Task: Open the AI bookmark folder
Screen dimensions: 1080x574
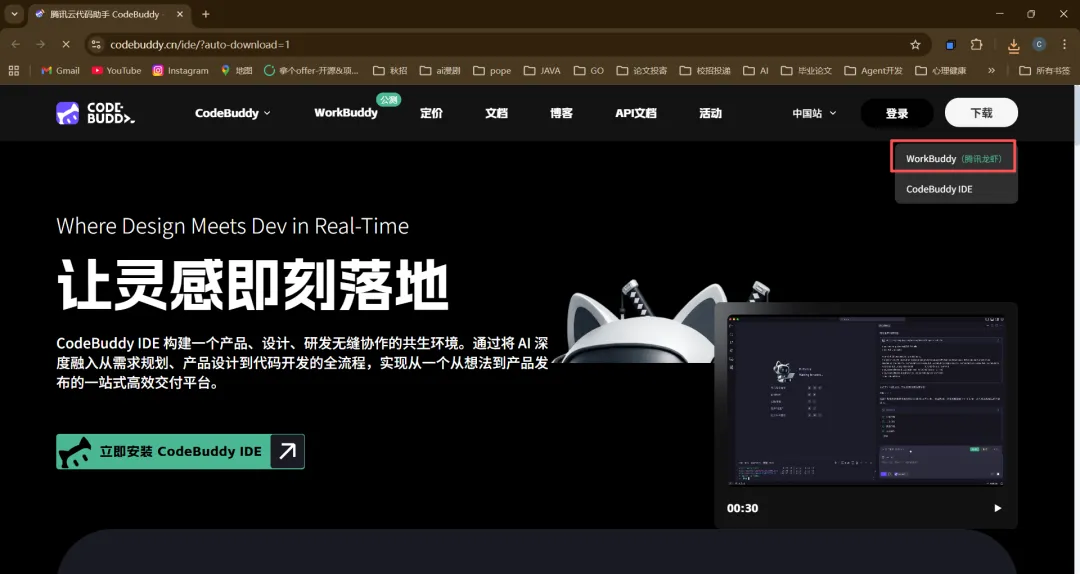Action: coord(756,70)
